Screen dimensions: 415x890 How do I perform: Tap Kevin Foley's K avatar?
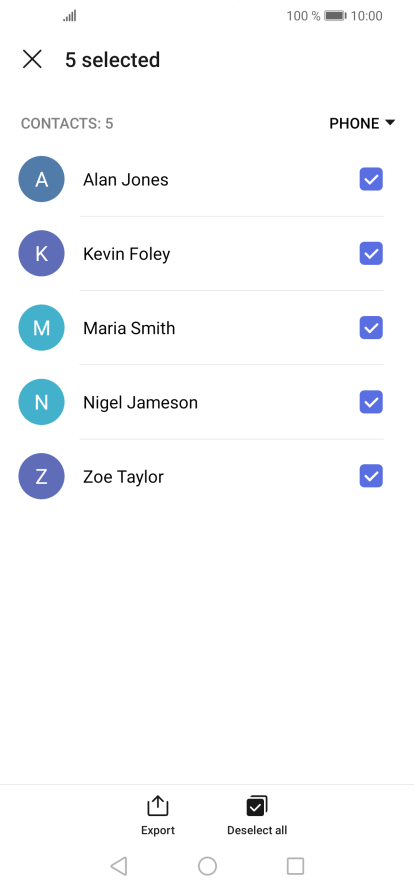coord(41,254)
